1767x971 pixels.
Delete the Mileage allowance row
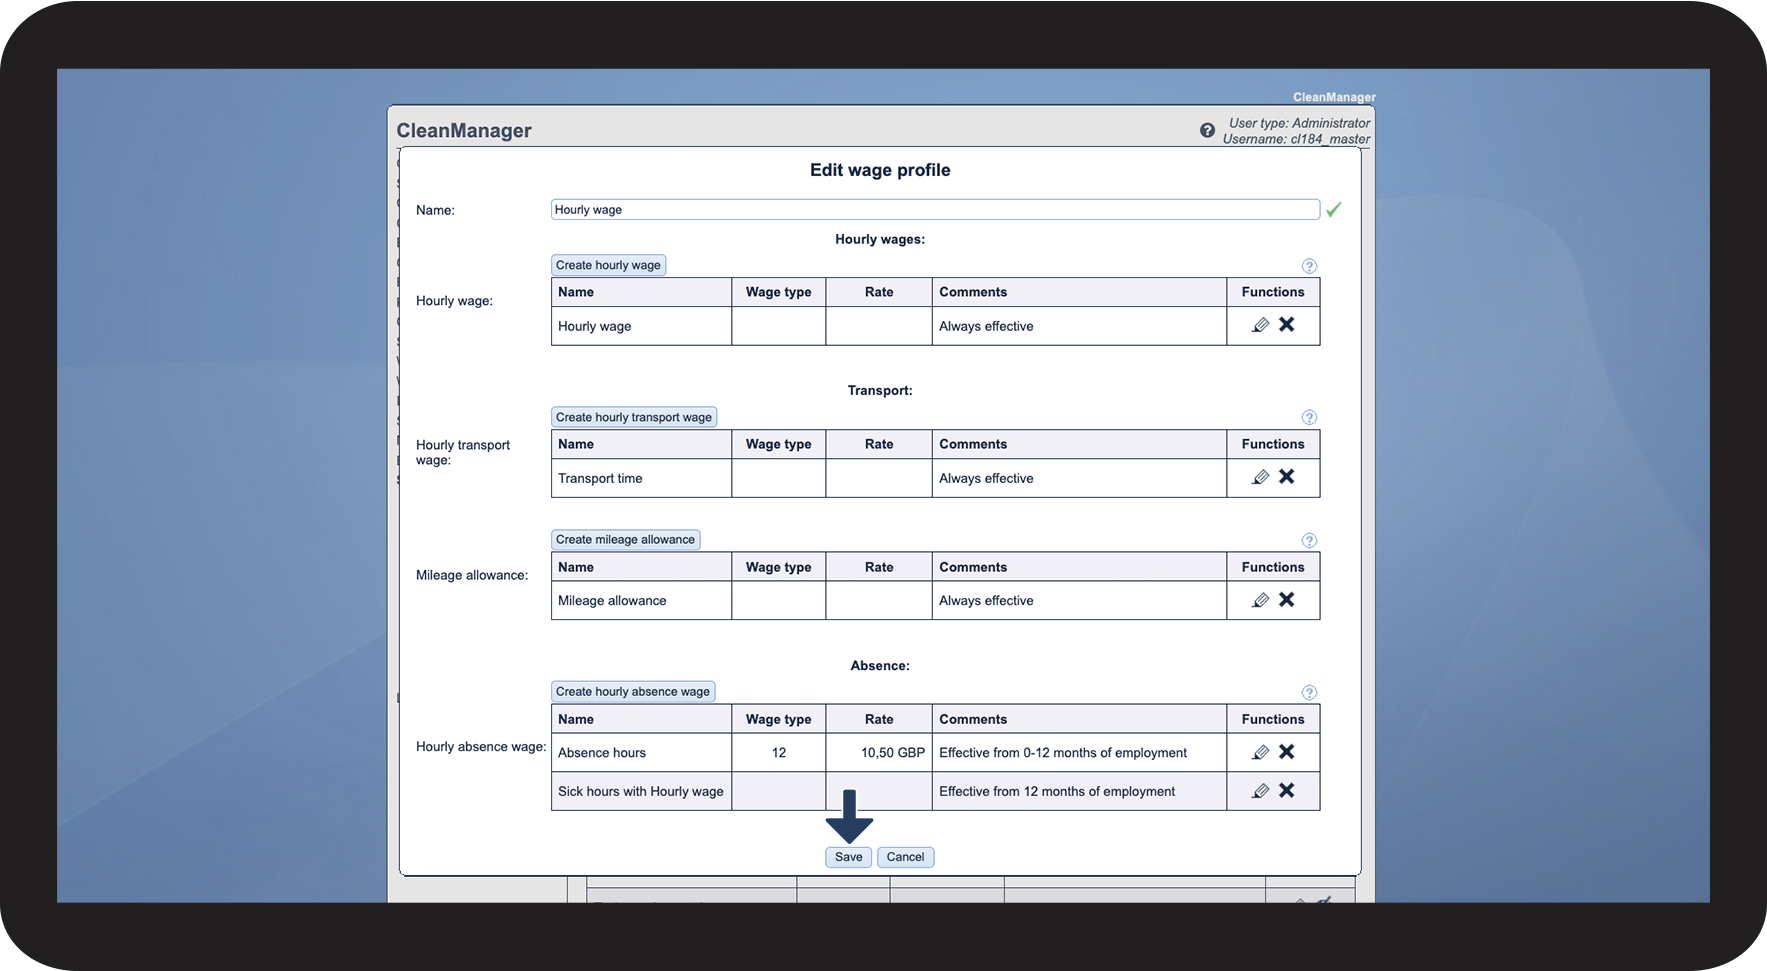(1287, 599)
